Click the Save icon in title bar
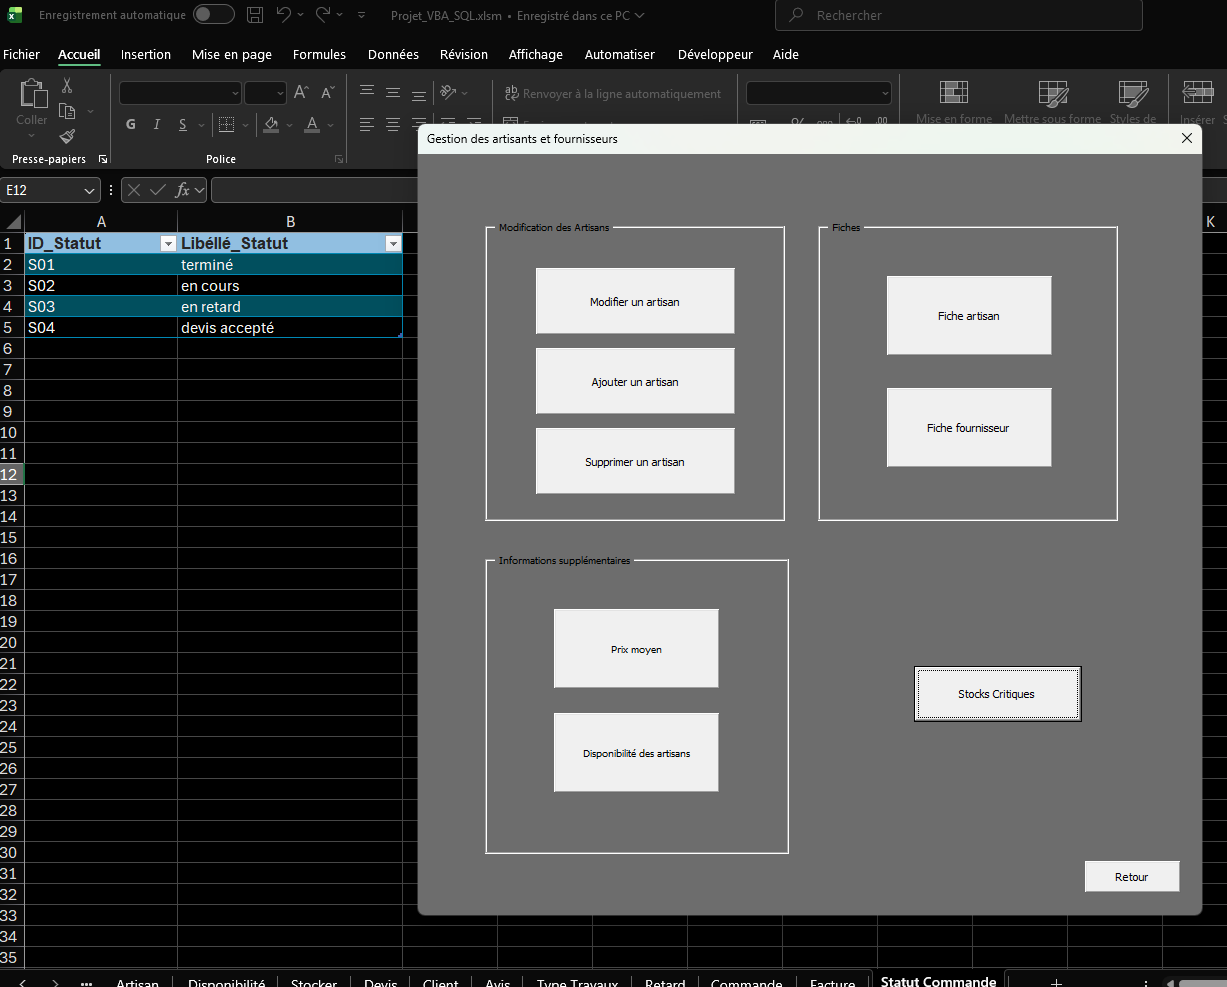Viewport: 1227px width, 987px height. pos(255,15)
